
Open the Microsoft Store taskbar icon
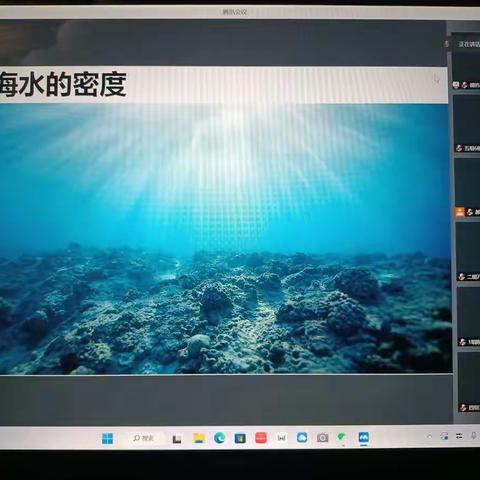240,438
